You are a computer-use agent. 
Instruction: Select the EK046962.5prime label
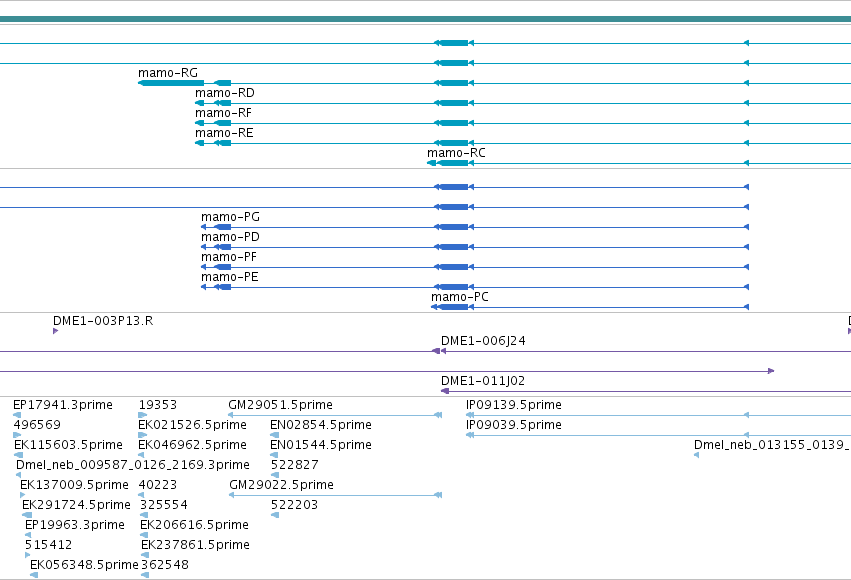point(193,445)
